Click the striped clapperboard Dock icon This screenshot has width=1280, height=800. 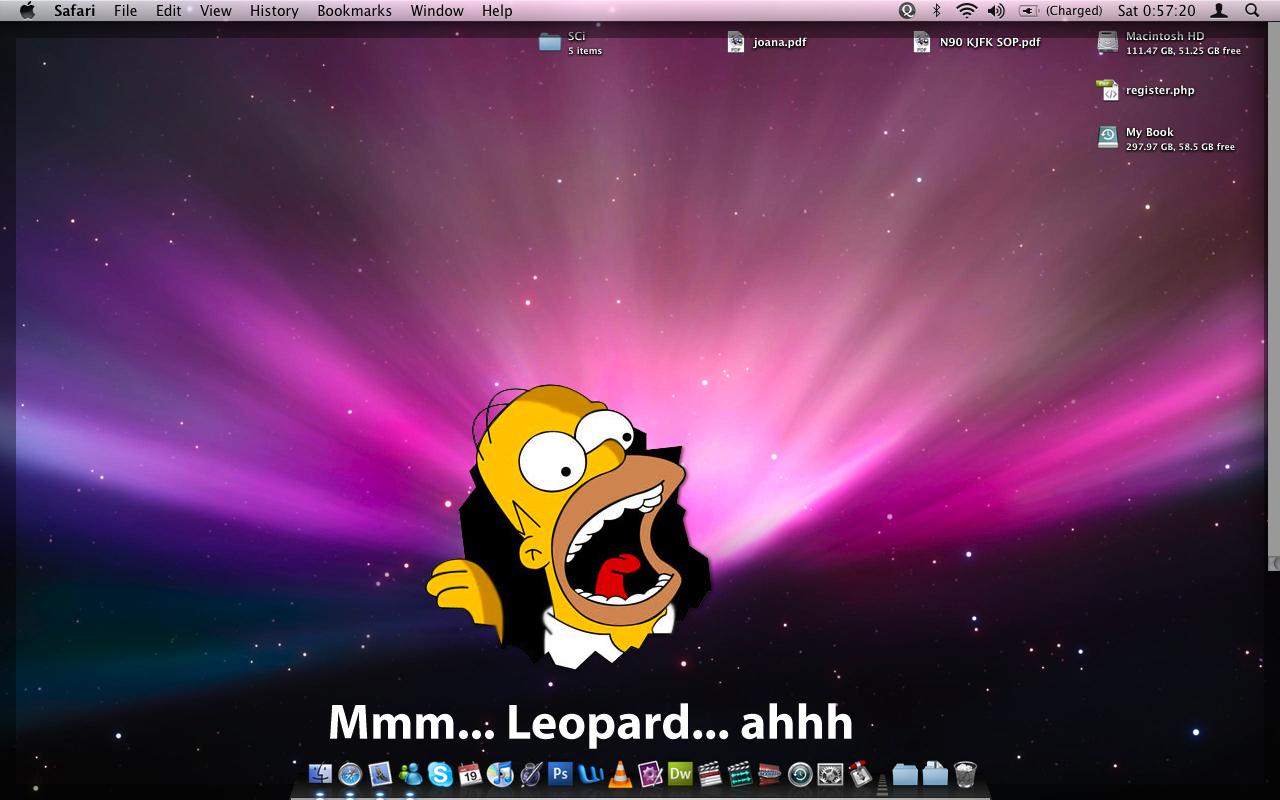(x=710, y=774)
